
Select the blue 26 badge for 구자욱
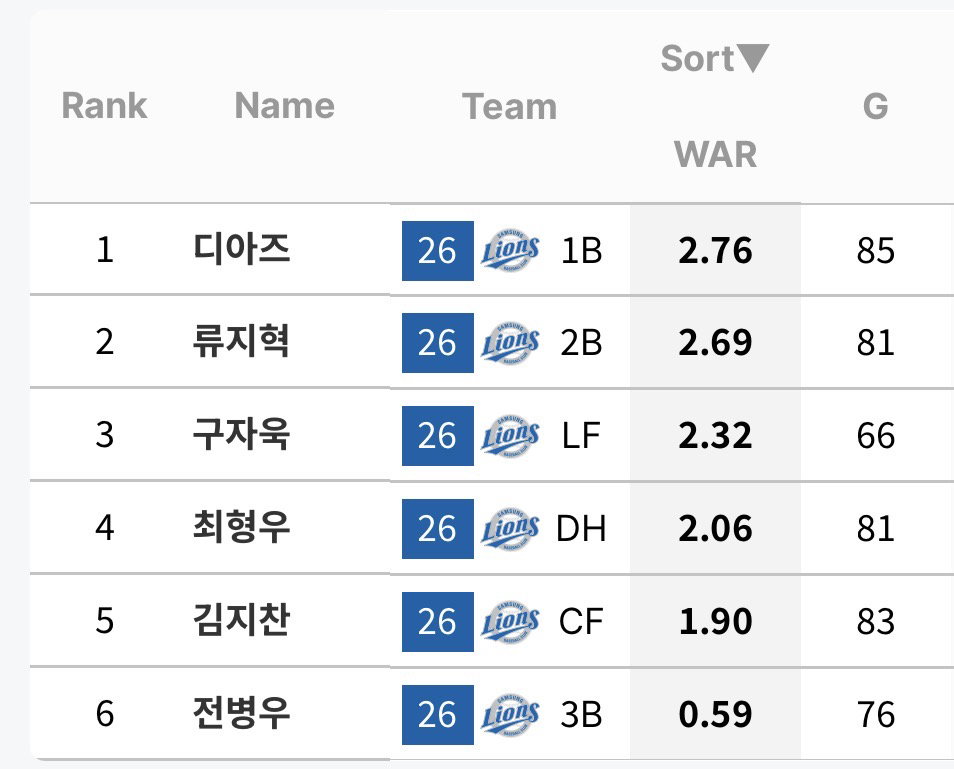(x=437, y=436)
